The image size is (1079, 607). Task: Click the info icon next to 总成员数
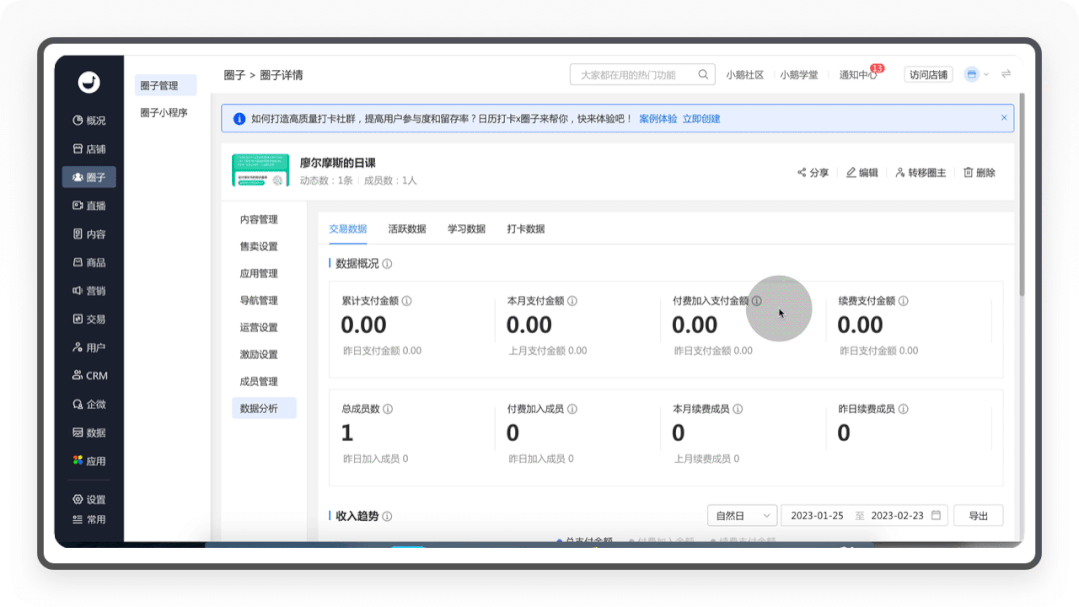pos(388,409)
